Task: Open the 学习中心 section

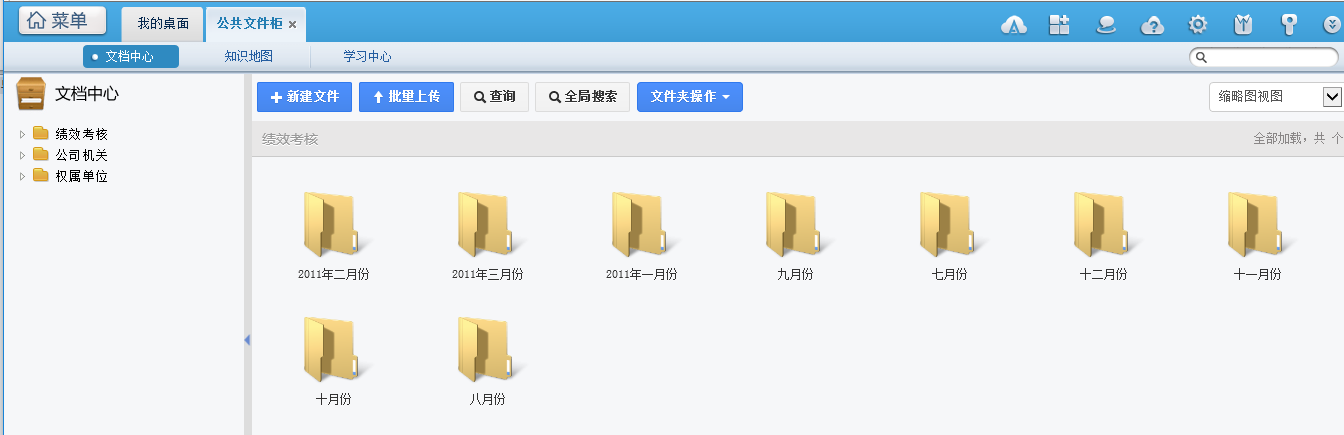Action: tap(367, 57)
